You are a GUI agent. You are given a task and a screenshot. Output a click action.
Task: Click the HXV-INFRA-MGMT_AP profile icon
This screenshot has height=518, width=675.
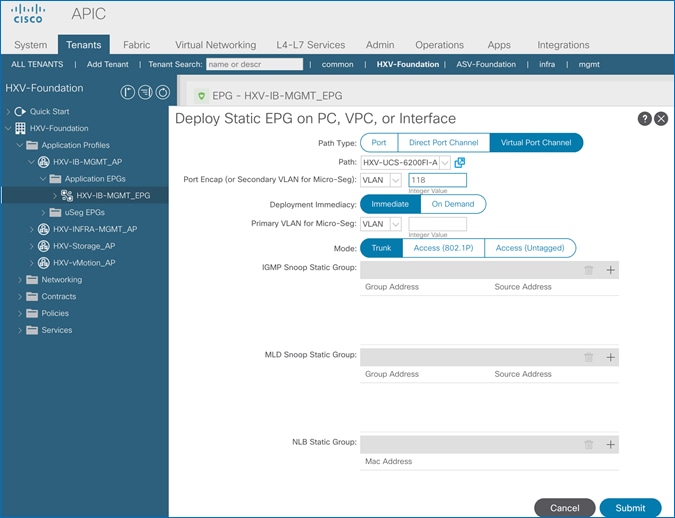pyautogui.click(x=43, y=229)
